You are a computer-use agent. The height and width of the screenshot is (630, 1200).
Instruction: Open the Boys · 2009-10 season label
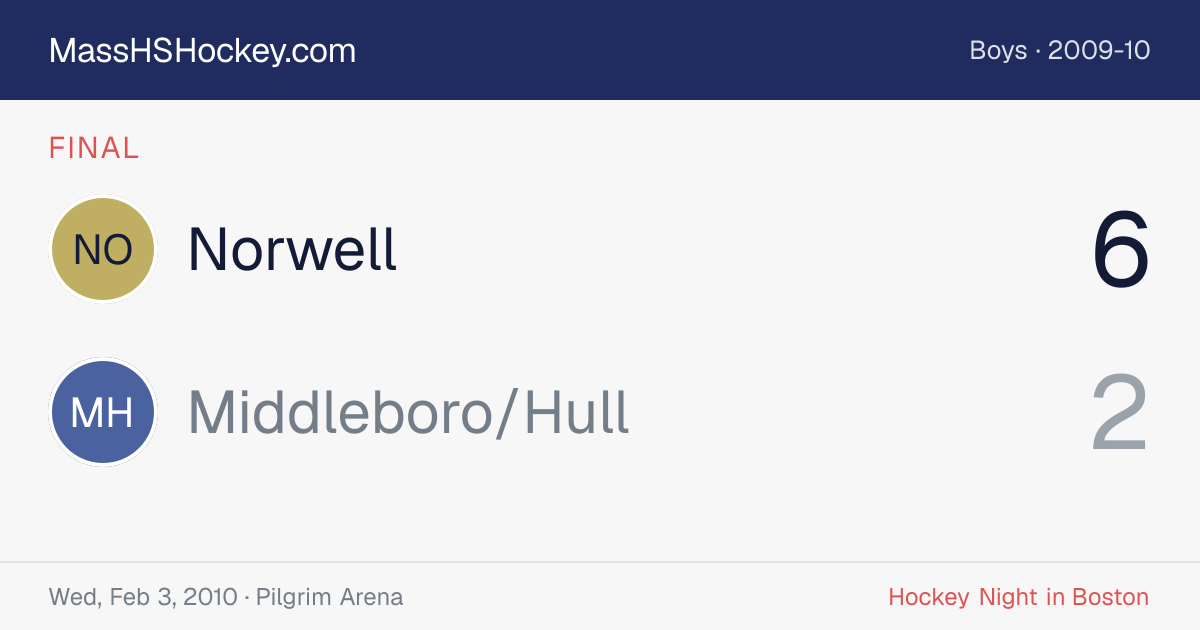(1060, 50)
